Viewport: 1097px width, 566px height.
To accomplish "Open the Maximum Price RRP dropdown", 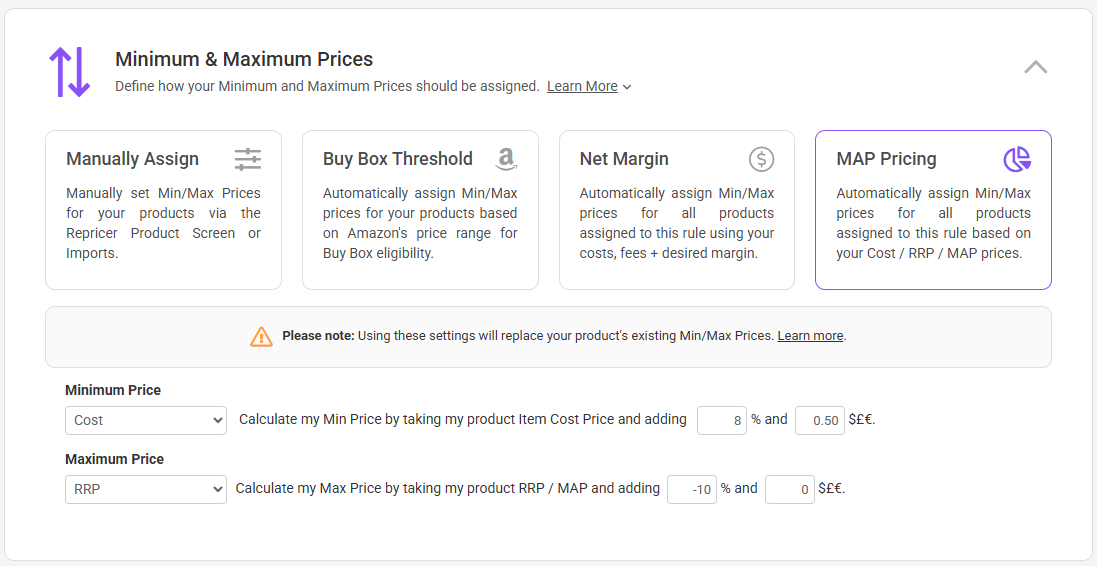I will click(x=146, y=489).
